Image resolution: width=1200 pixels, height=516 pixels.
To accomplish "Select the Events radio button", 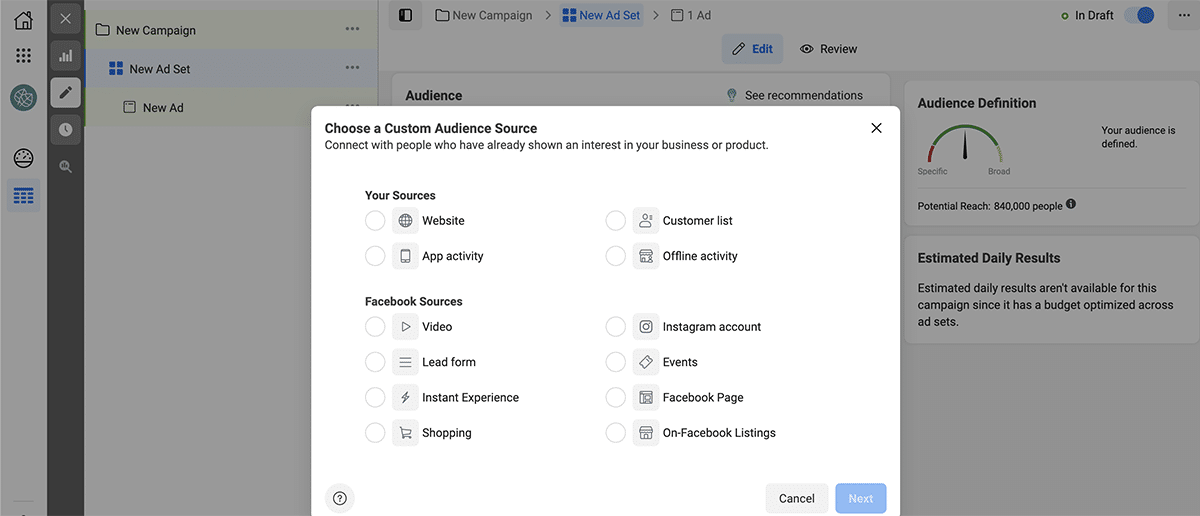I will coord(616,362).
